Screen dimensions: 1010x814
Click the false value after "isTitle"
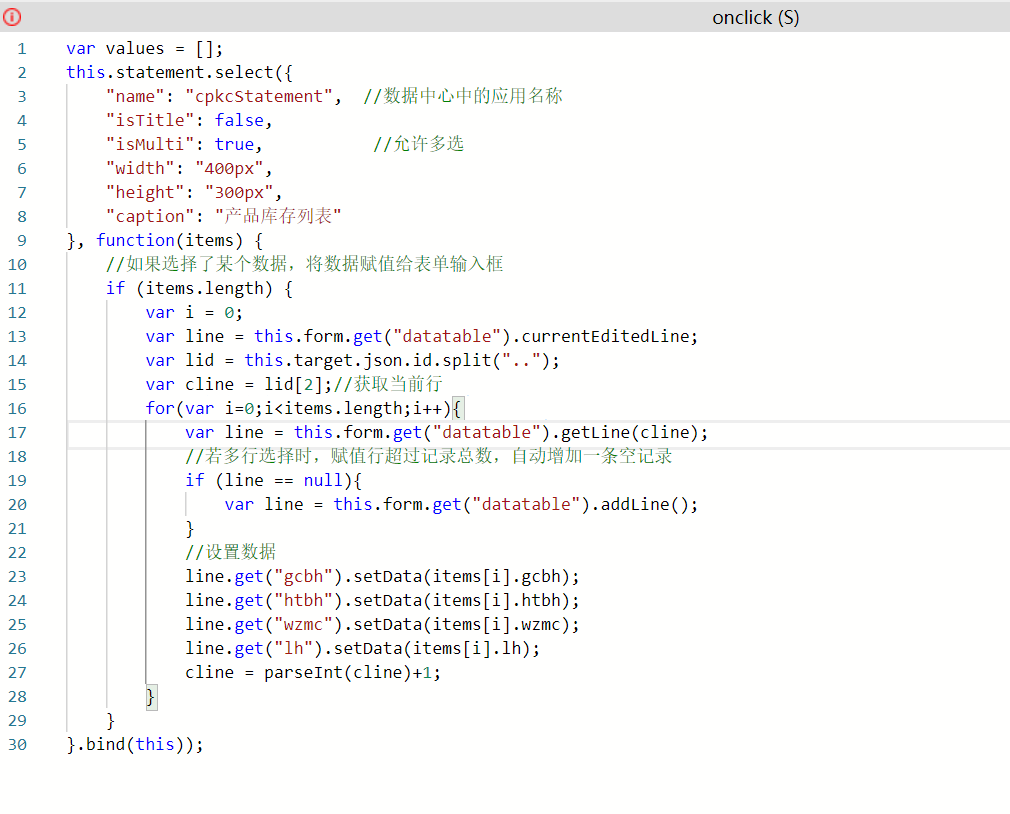coord(239,120)
